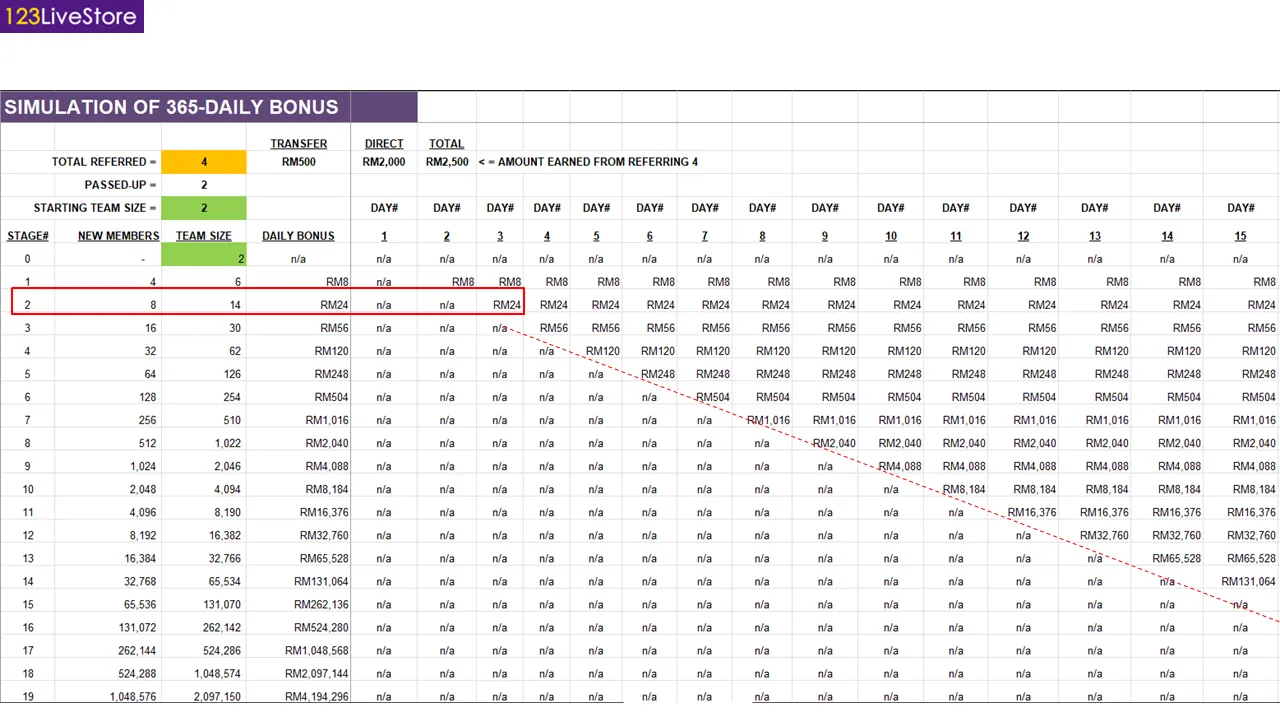Screen dimensions: 1280x720
Task: Click the day number 1 header
Action: (x=384, y=236)
